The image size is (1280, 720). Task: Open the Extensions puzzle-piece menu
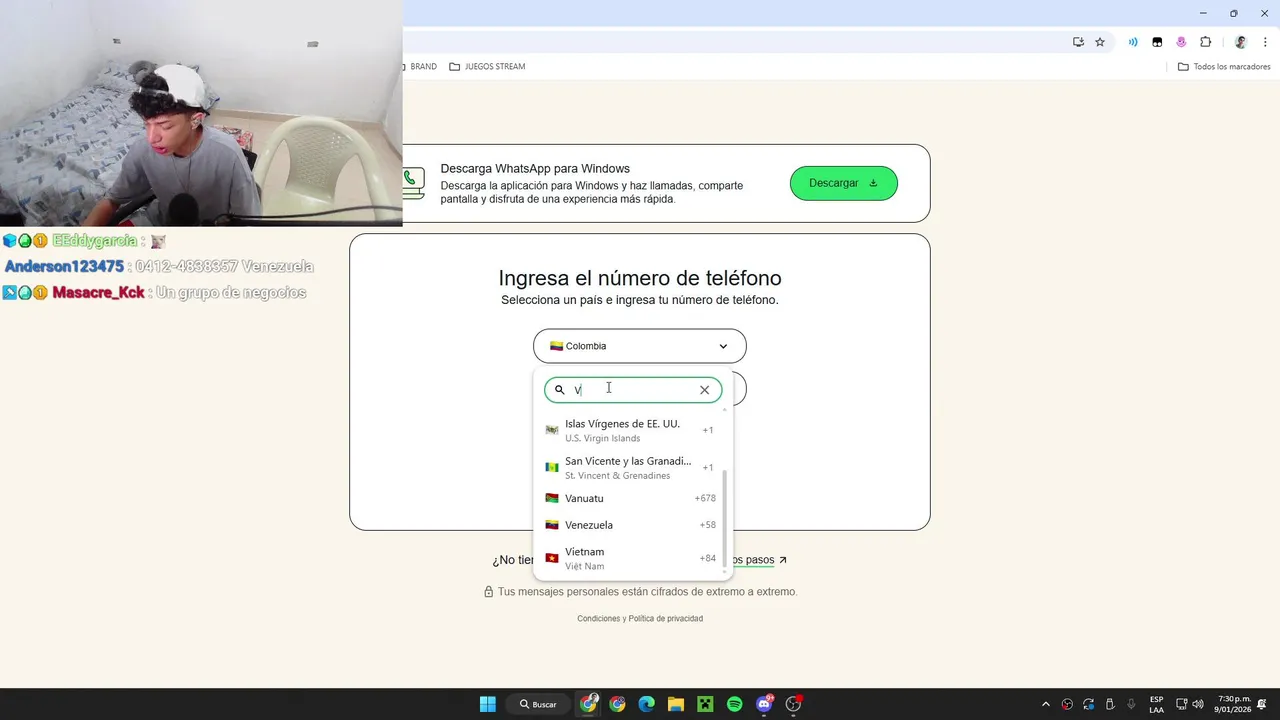click(x=1205, y=42)
